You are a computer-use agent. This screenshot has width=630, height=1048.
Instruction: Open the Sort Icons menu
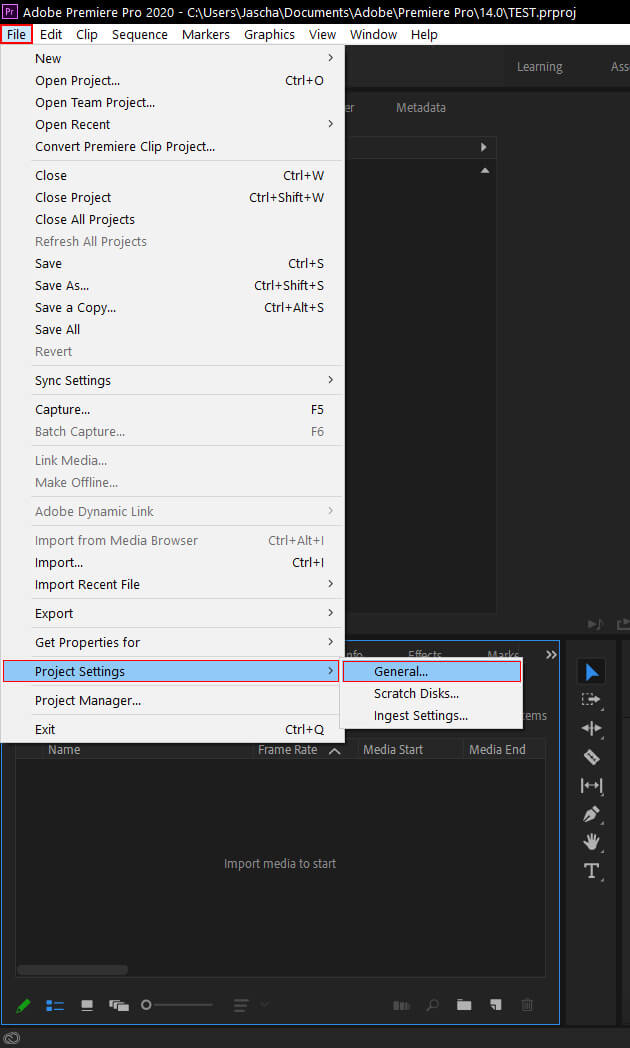coord(241,1005)
